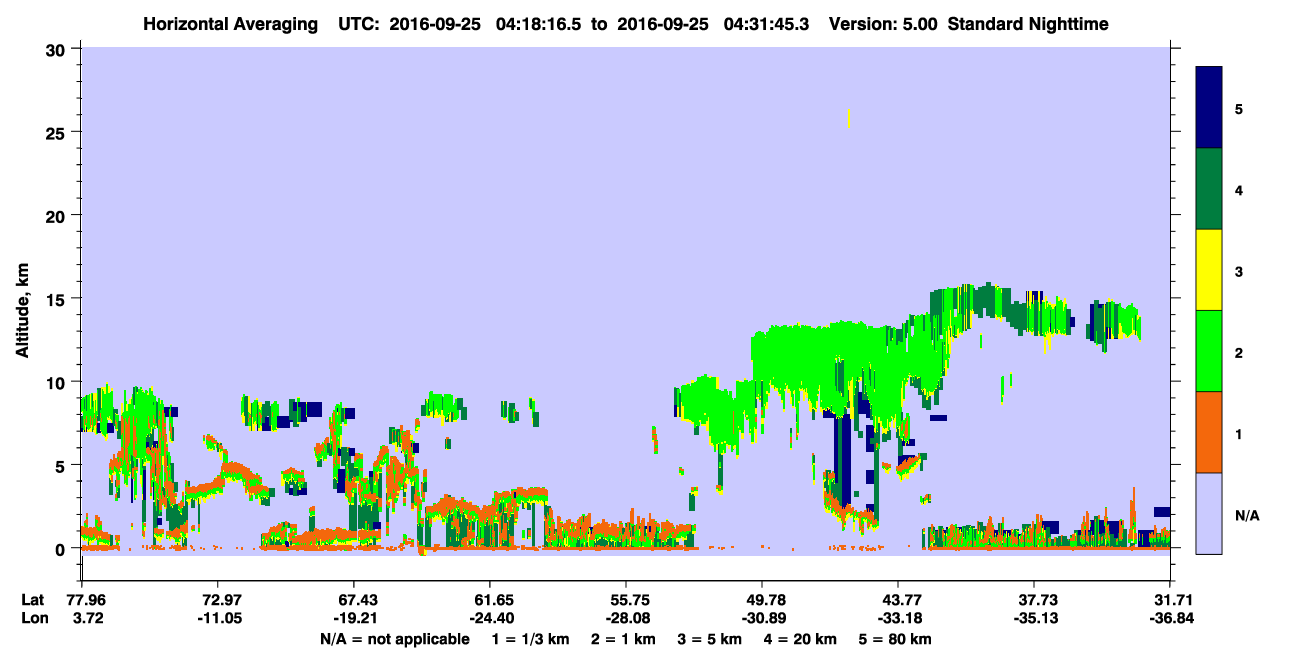Image resolution: width=1300 pixels, height=667 pixels.
Task: Click the dark green colorbar segment labeled 4
Action: 1209,189
